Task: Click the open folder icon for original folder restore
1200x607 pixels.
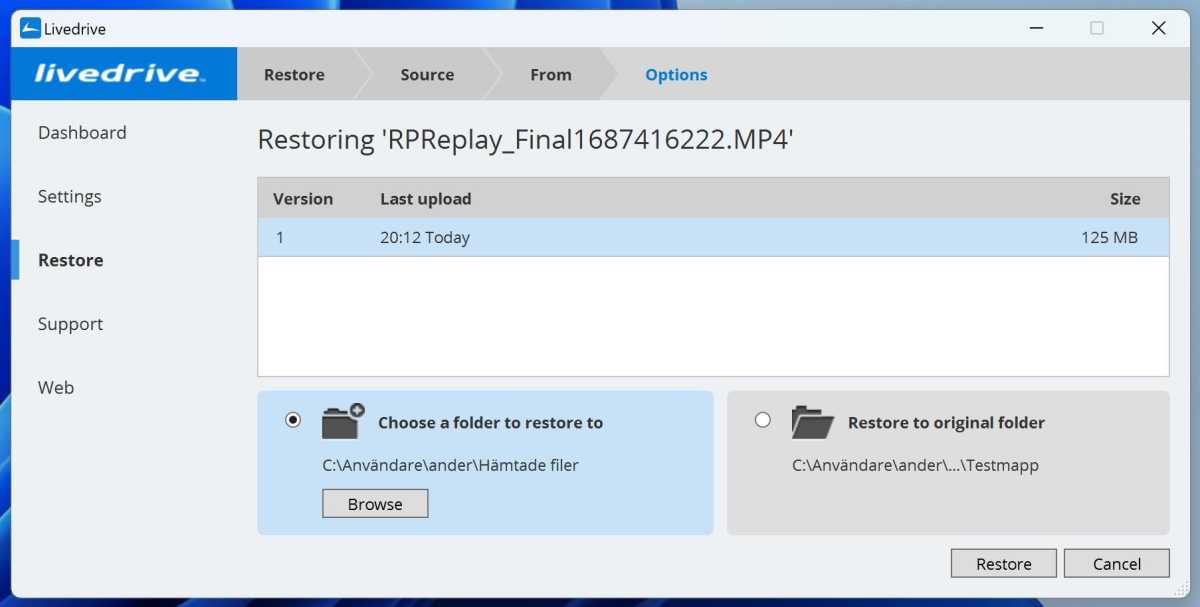Action: [812, 421]
